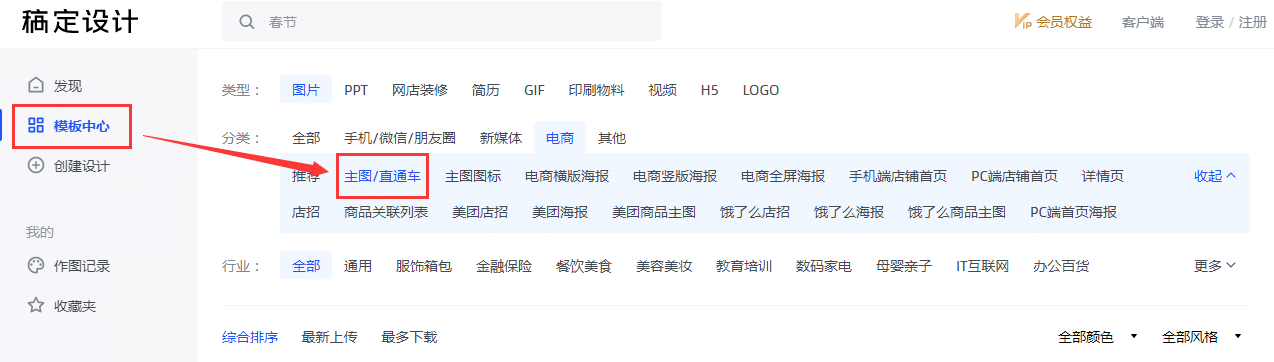Choose 商品关联列表 subcategory
1274x362 pixels.
386,212
